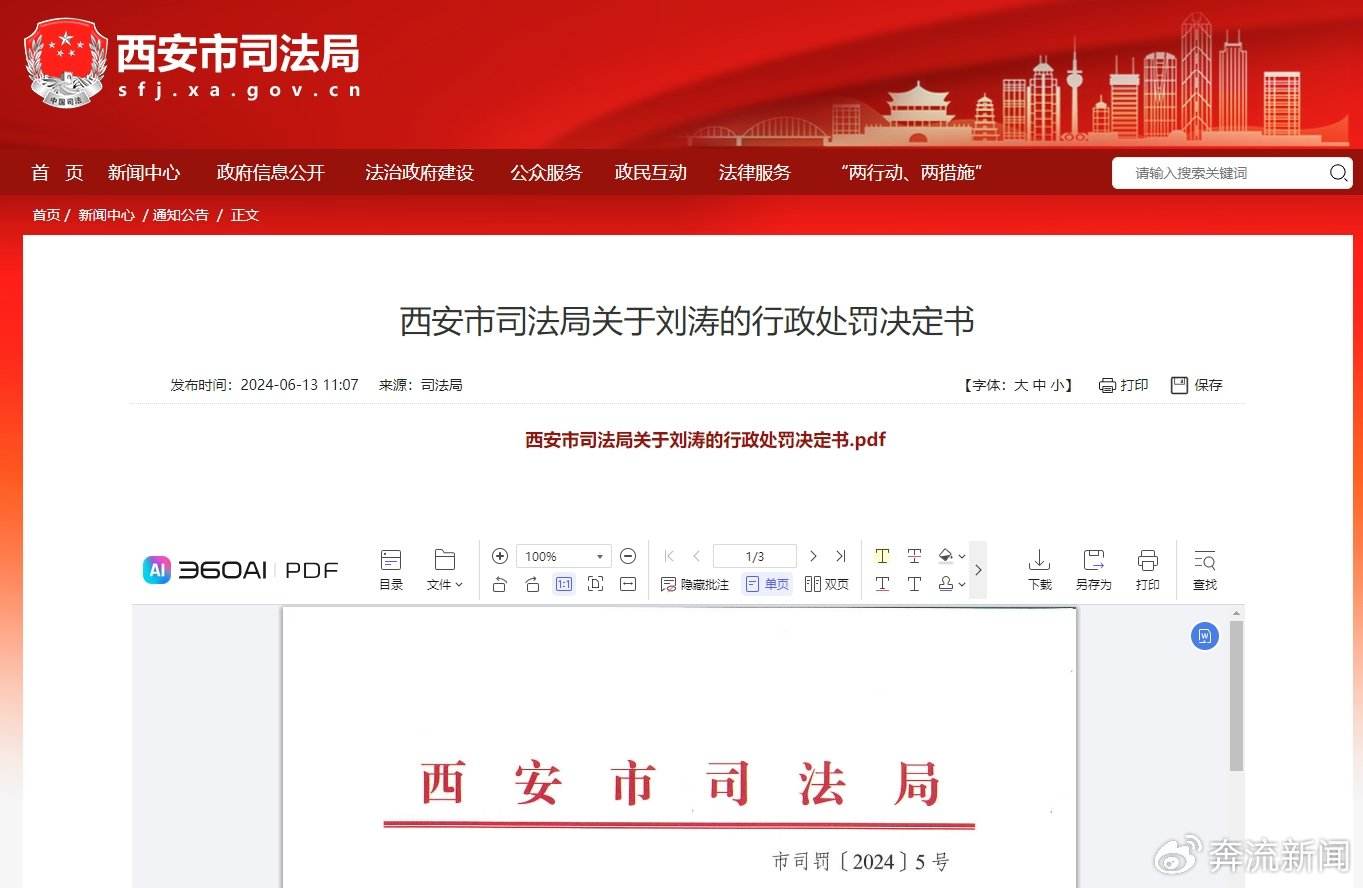Click the 请输入搜索关键词 search field
Image resolution: width=1363 pixels, height=888 pixels.
pos(1220,173)
